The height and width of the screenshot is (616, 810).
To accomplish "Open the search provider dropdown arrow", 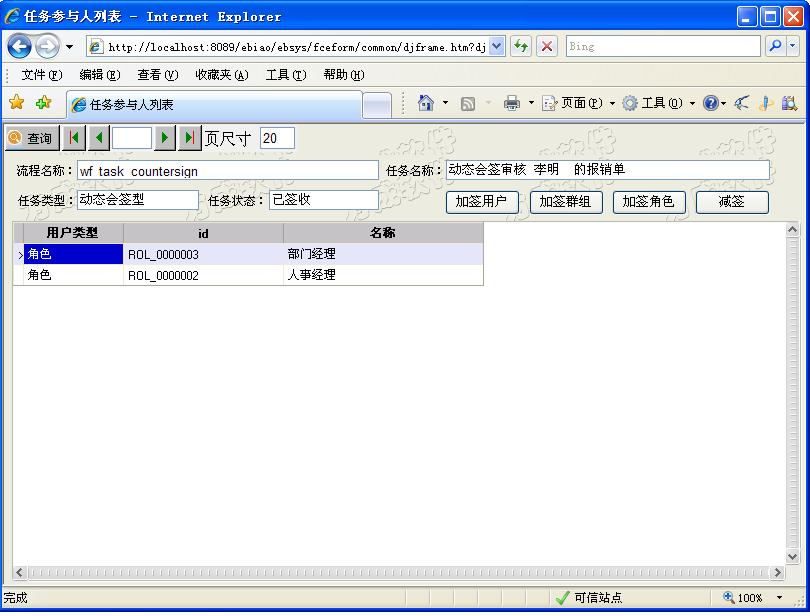I will click(x=793, y=47).
